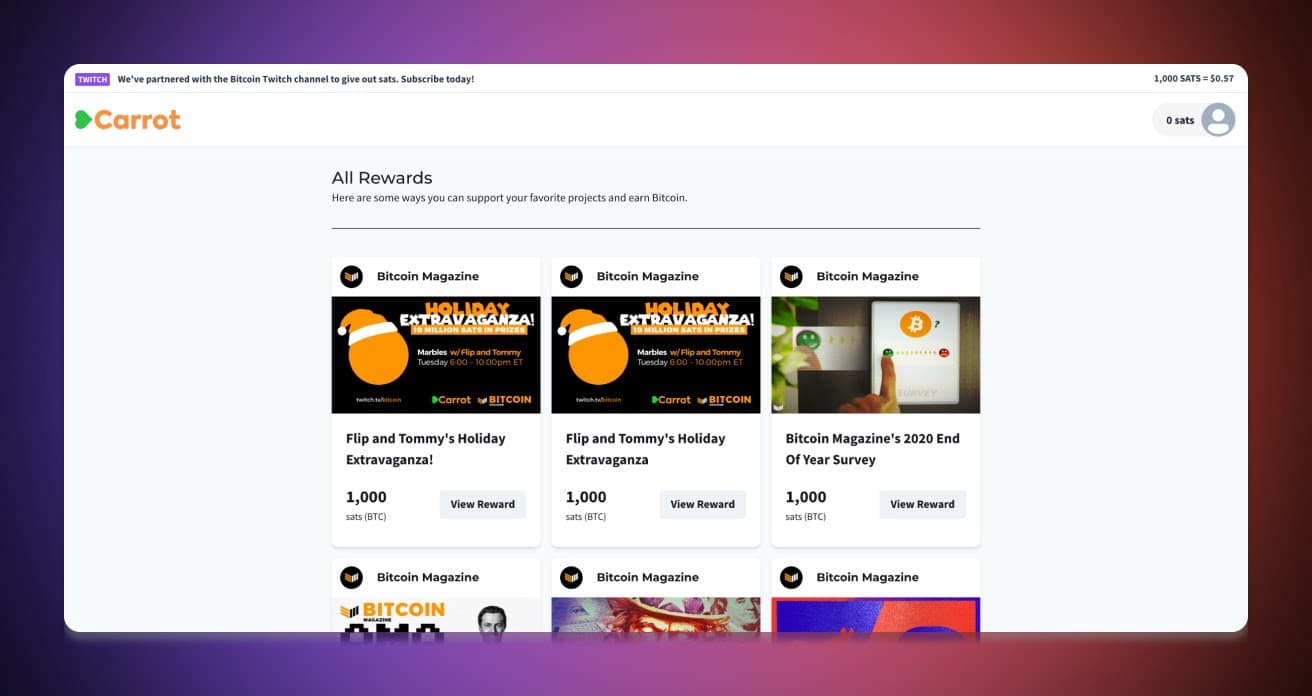This screenshot has height=696, width=1312.
Task: Open first Holiday Extravaganza banner thumbnail
Action: click(436, 355)
